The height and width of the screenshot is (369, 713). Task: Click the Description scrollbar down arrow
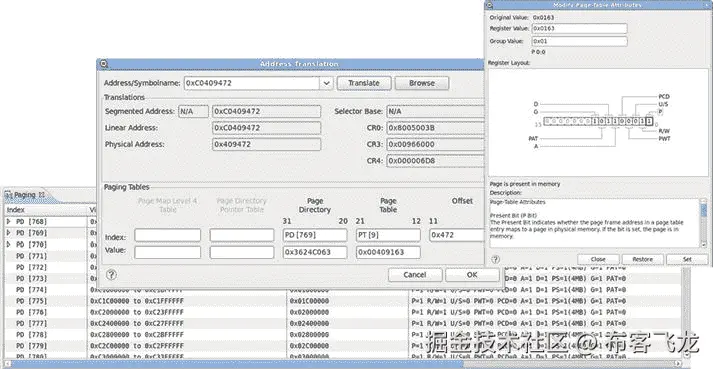click(x=703, y=245)
